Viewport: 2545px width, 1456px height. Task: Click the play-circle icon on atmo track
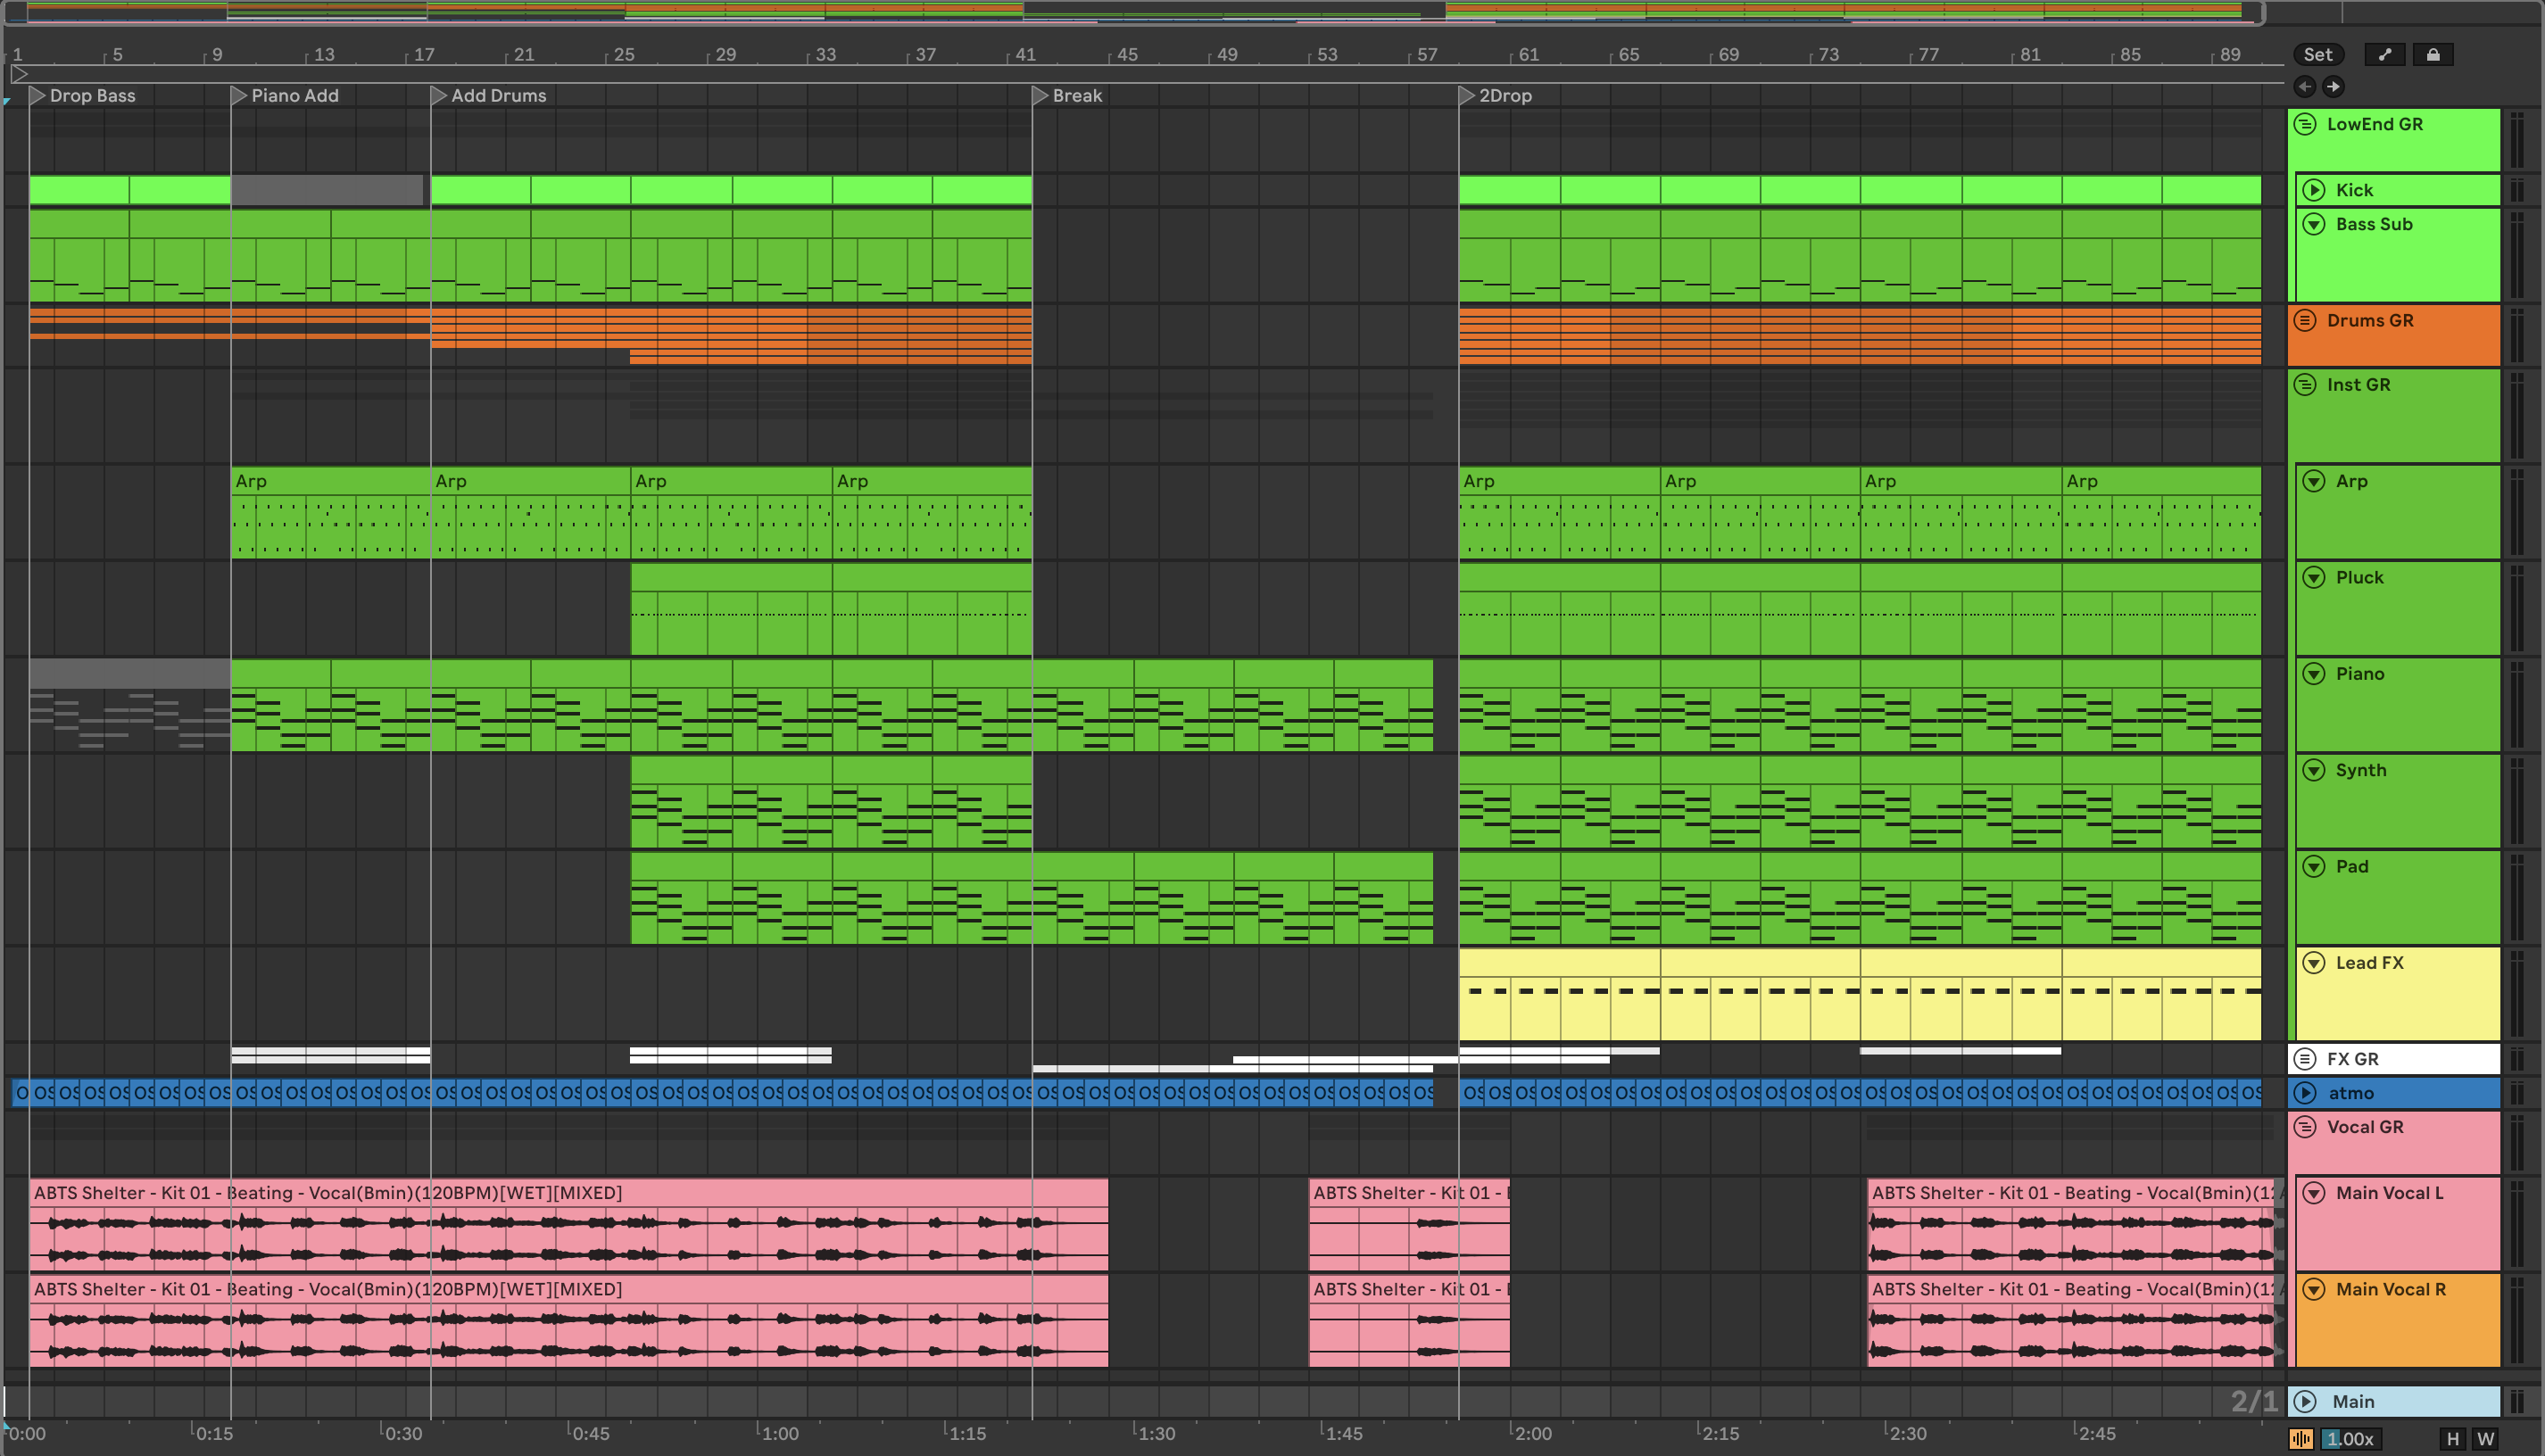point(2305,1093)
